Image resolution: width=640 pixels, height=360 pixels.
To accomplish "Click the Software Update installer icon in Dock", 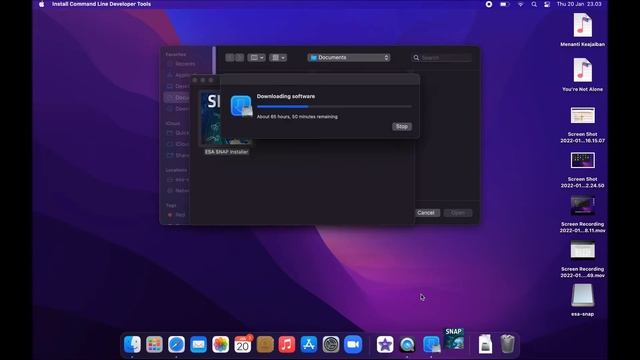I will [431, 344].
